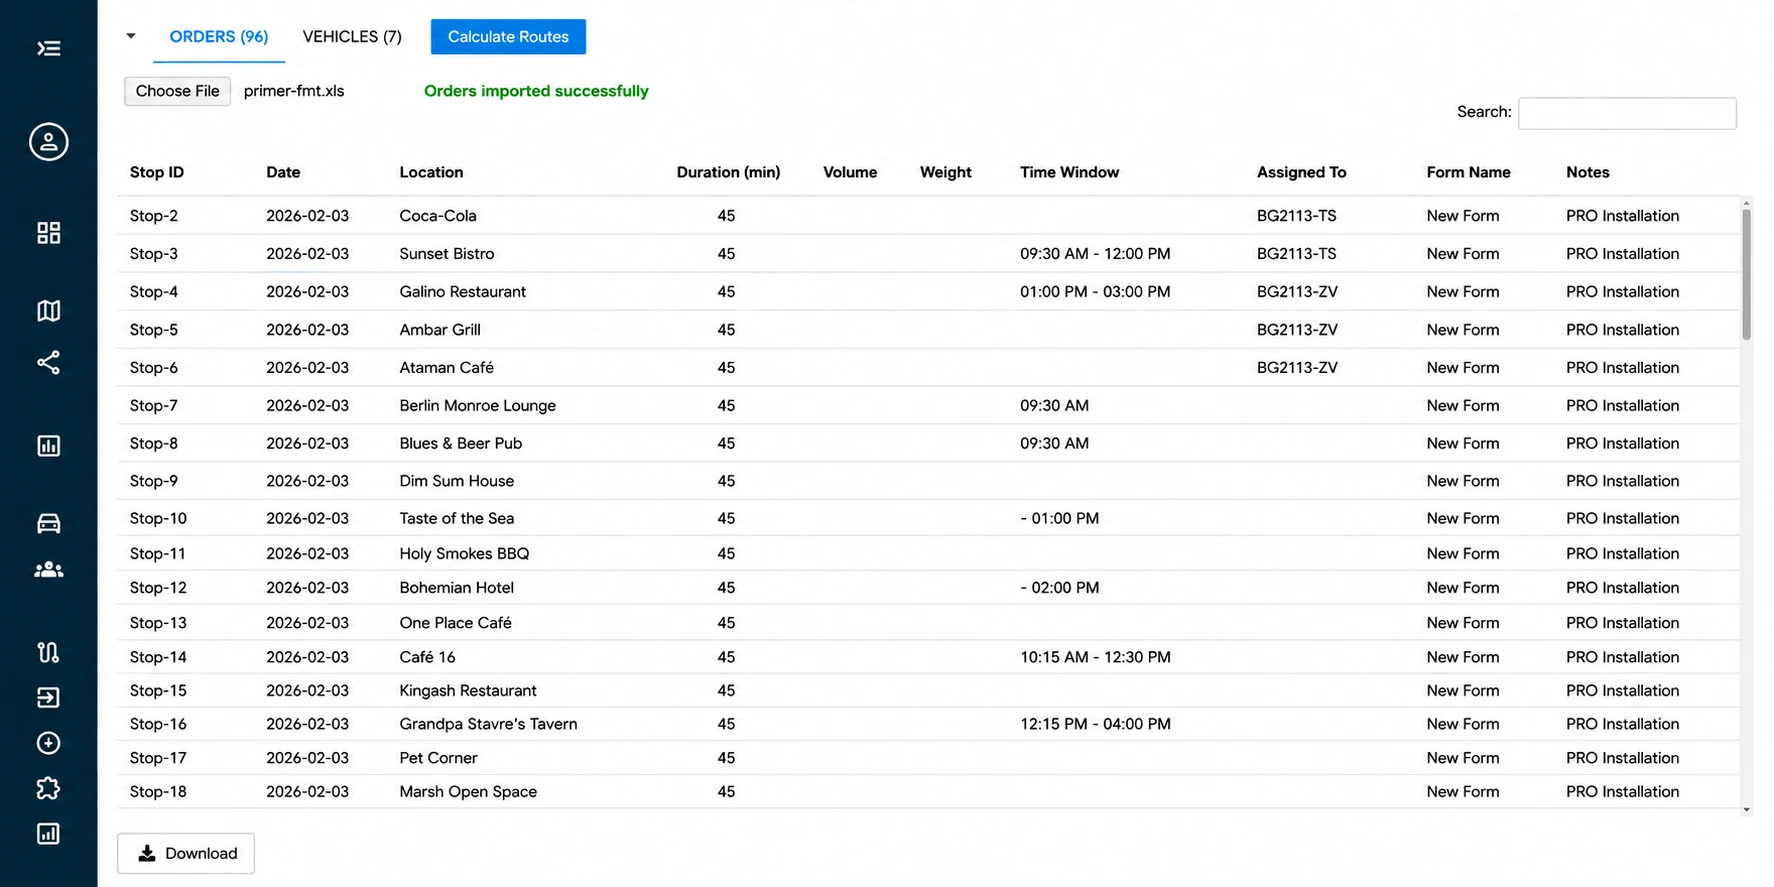Select the Bohemian Hotel cell

[x=456, y=588]
